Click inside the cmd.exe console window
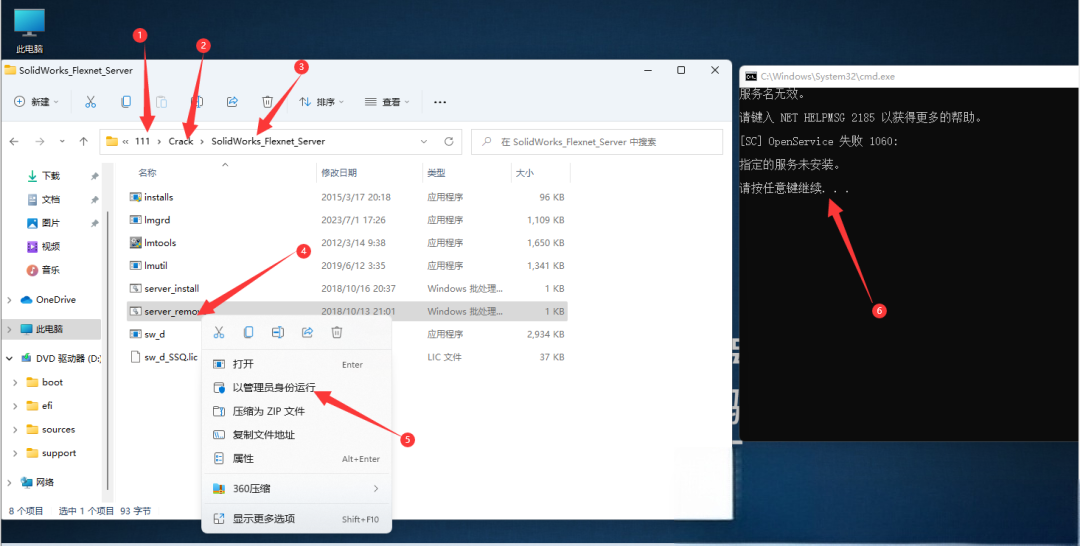 point(908,262)
